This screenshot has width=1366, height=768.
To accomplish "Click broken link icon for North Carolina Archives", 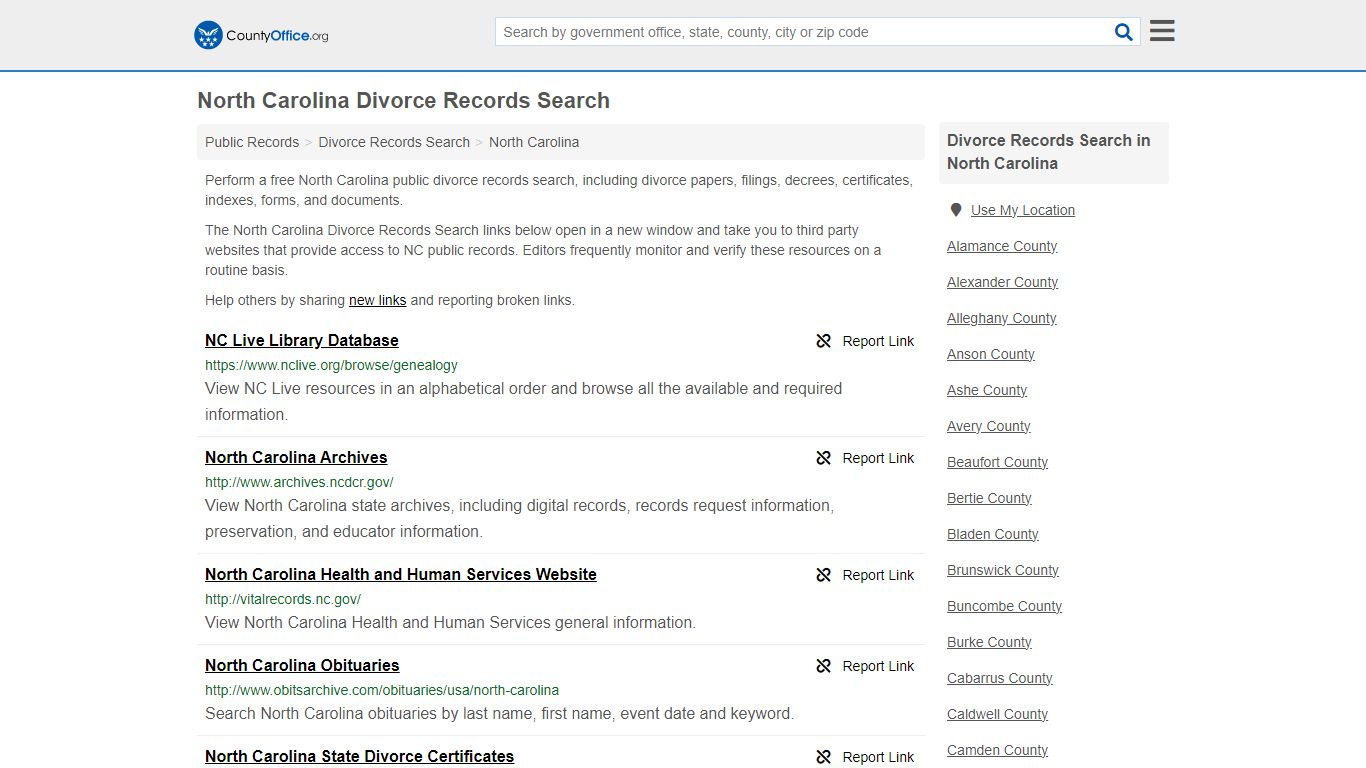I will [x=824, y=458].
